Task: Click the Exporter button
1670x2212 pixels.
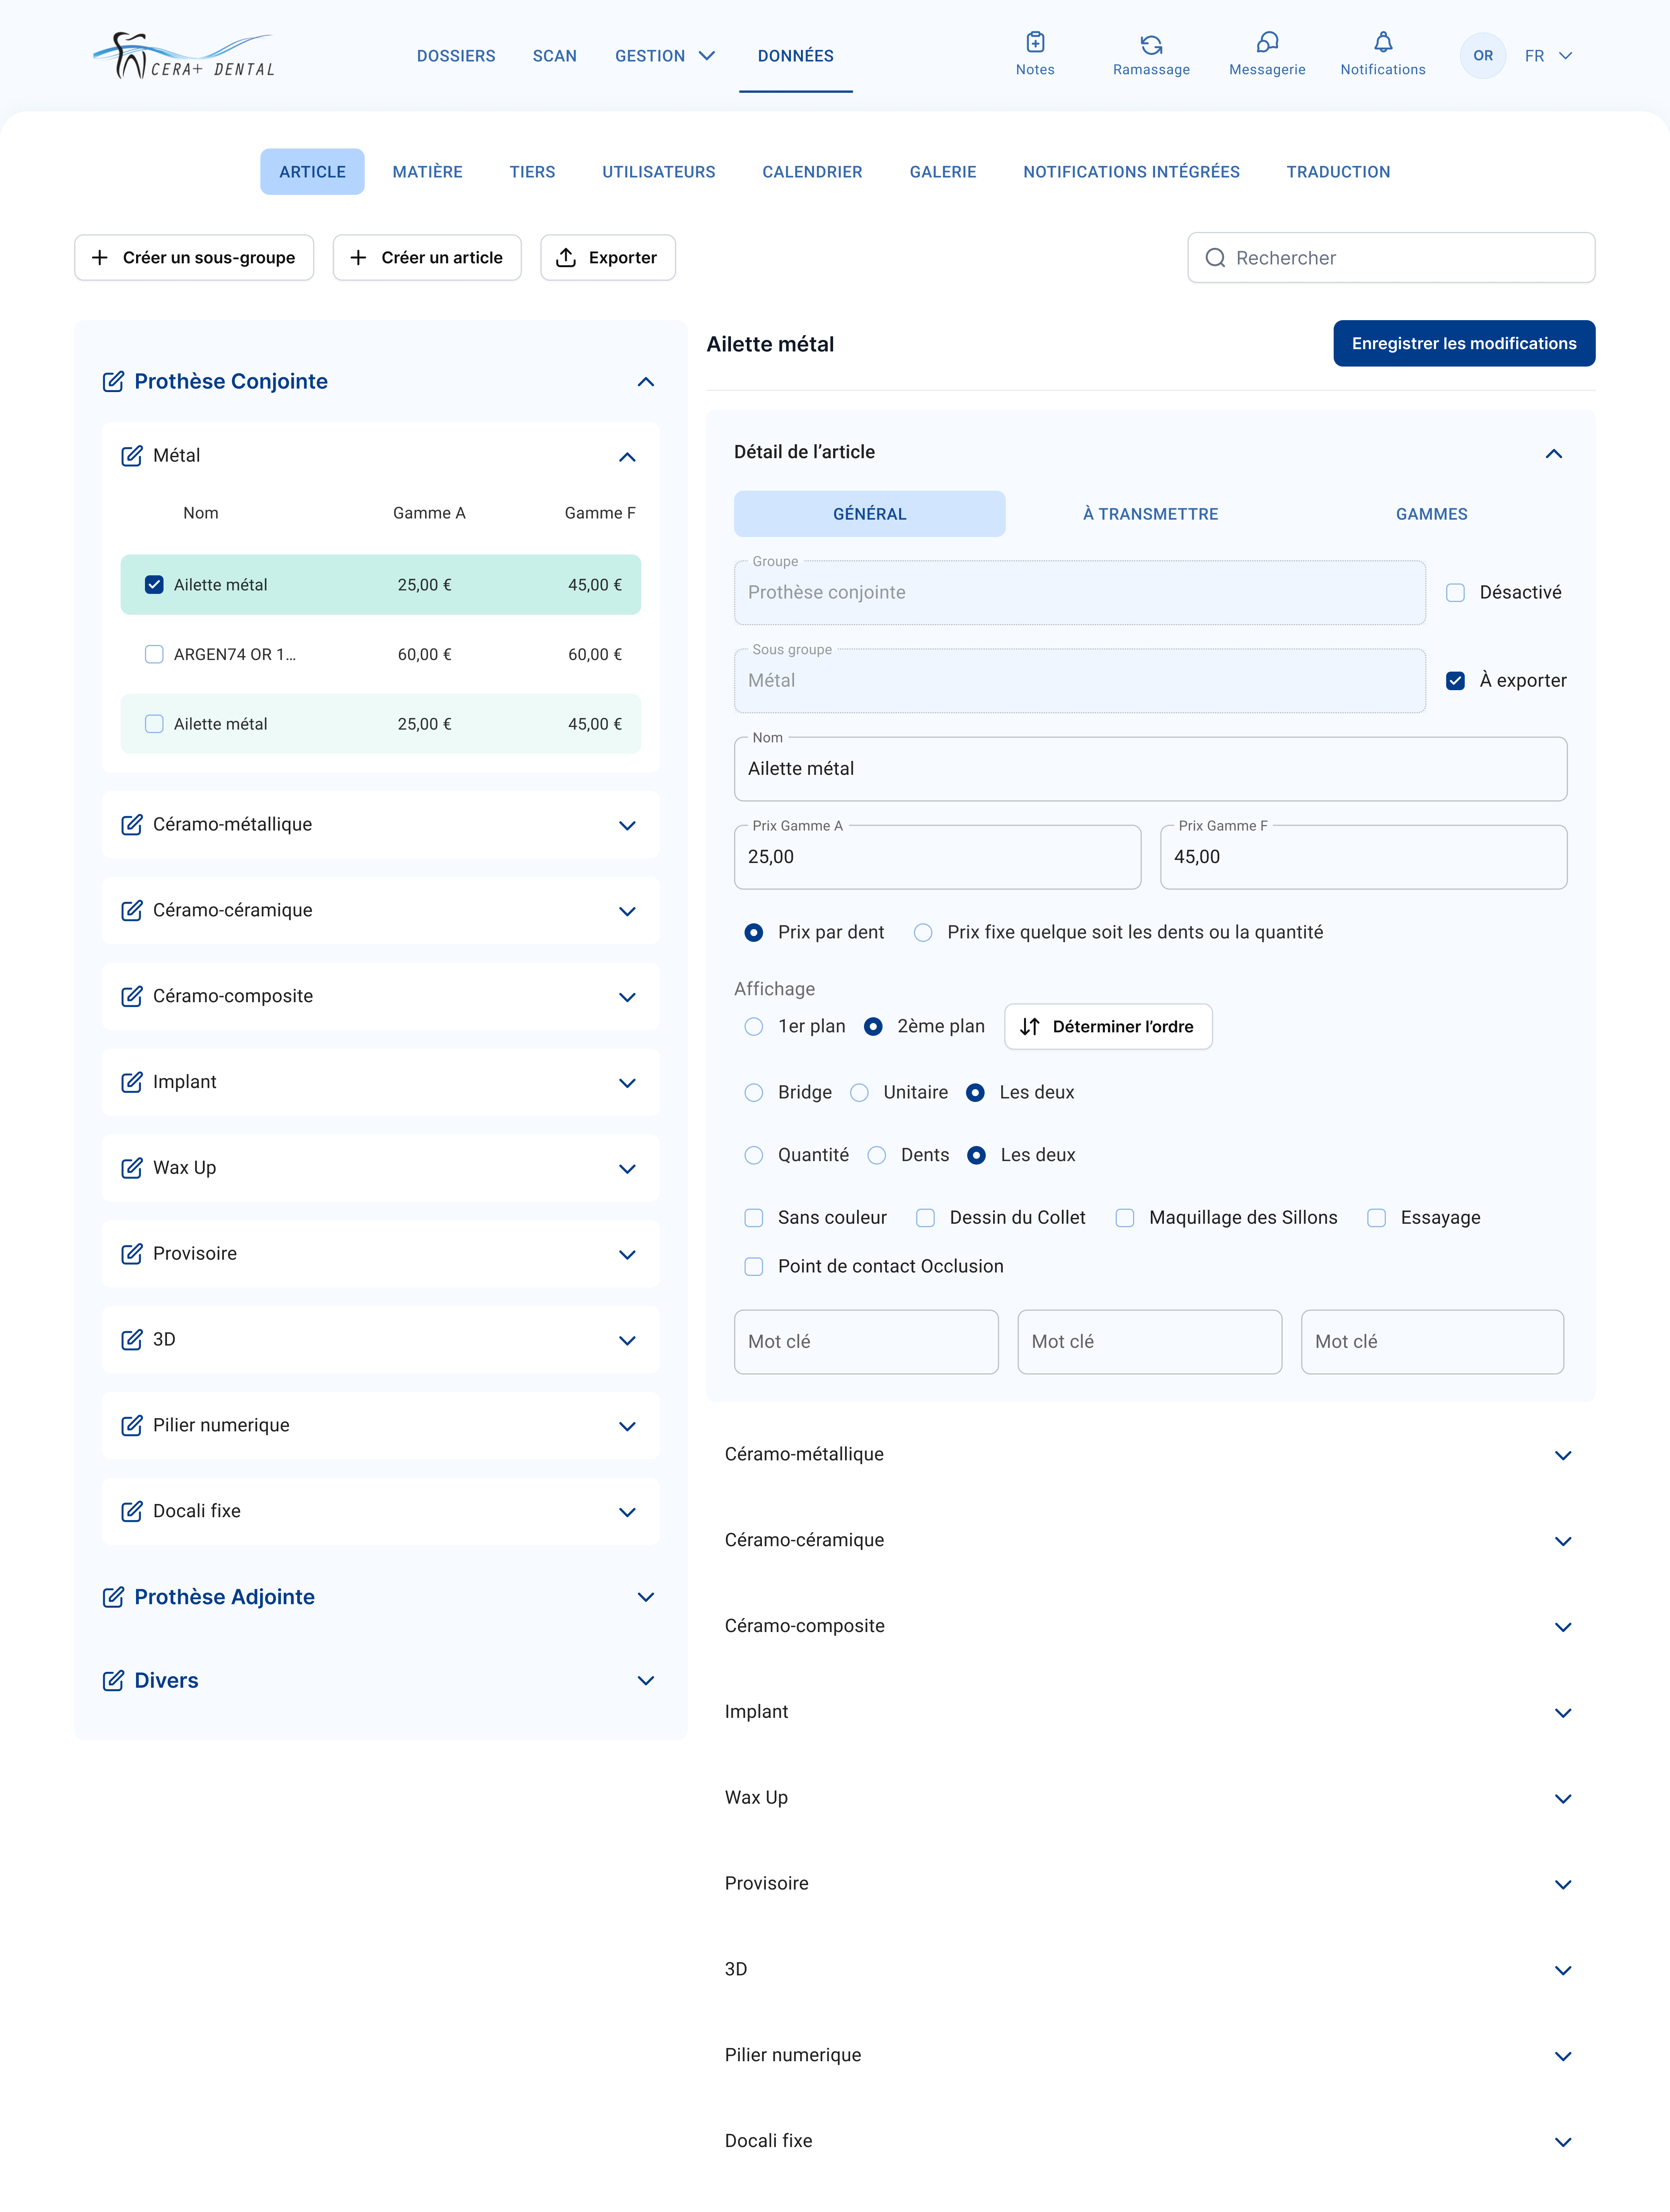Action: (608, 258)
